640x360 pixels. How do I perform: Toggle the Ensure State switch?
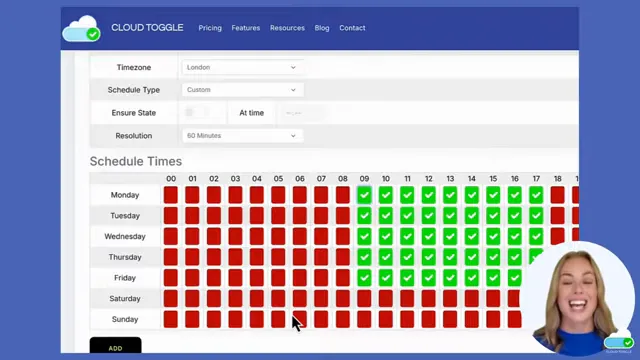click(x=198, y=112)
